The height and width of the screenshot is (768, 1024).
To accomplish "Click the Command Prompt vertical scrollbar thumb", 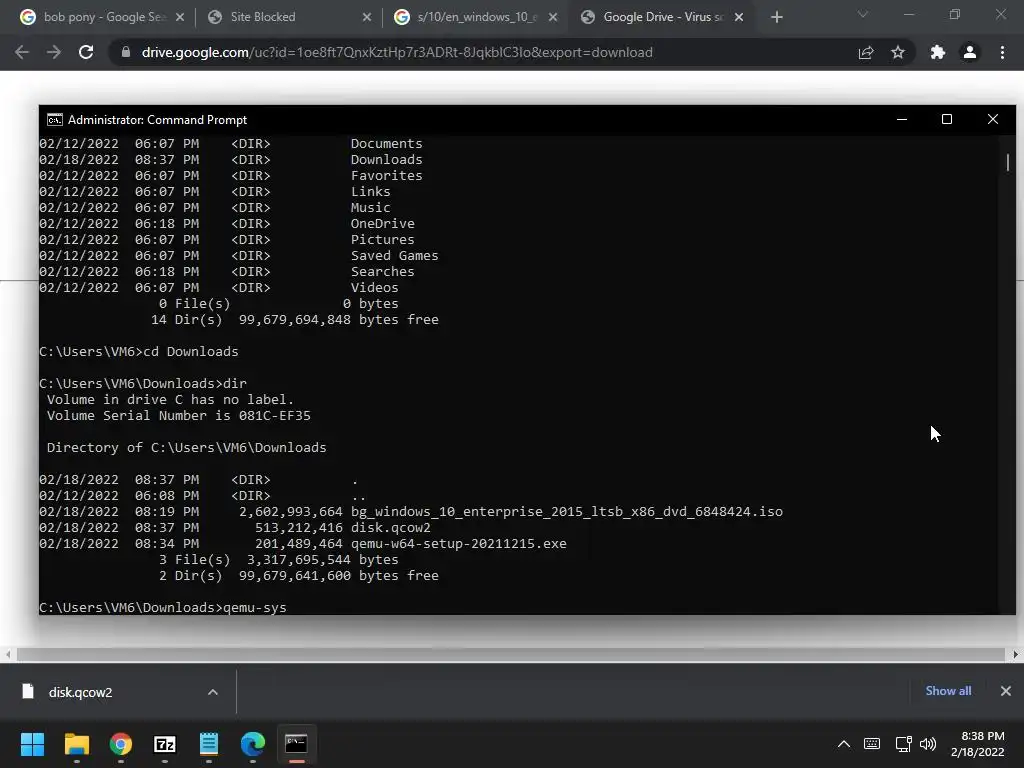I will (x=1008, y=162).
